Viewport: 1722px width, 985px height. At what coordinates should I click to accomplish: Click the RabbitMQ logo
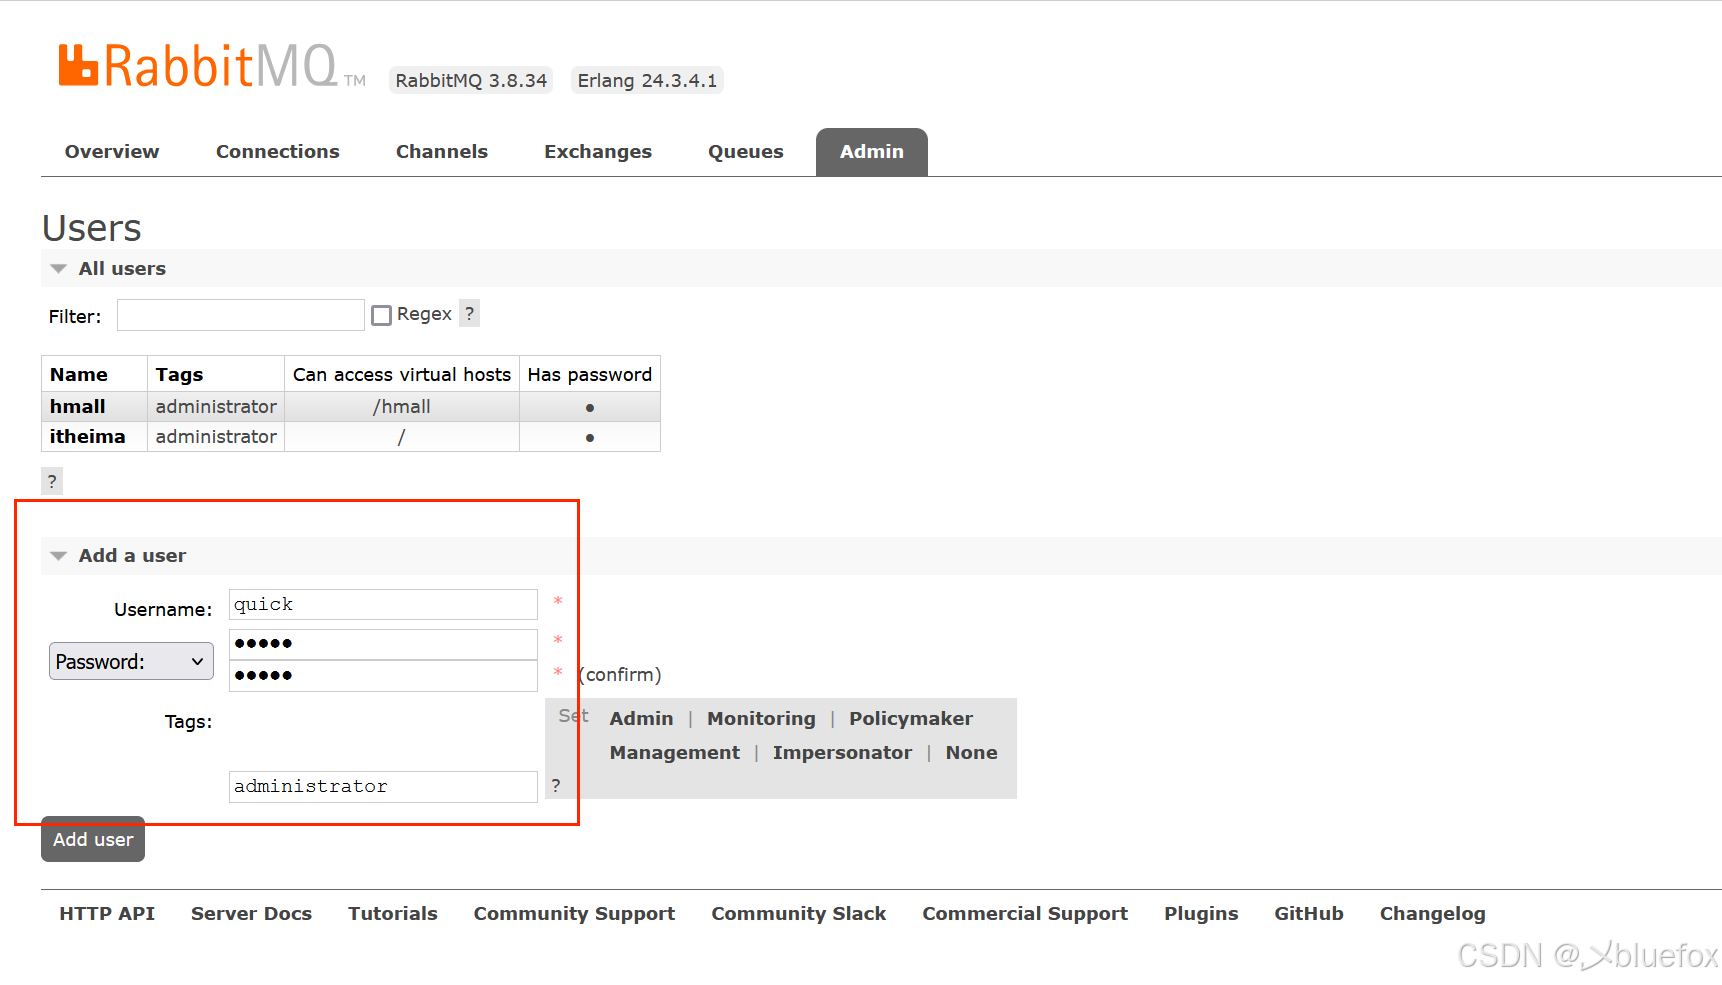[211, 66]
